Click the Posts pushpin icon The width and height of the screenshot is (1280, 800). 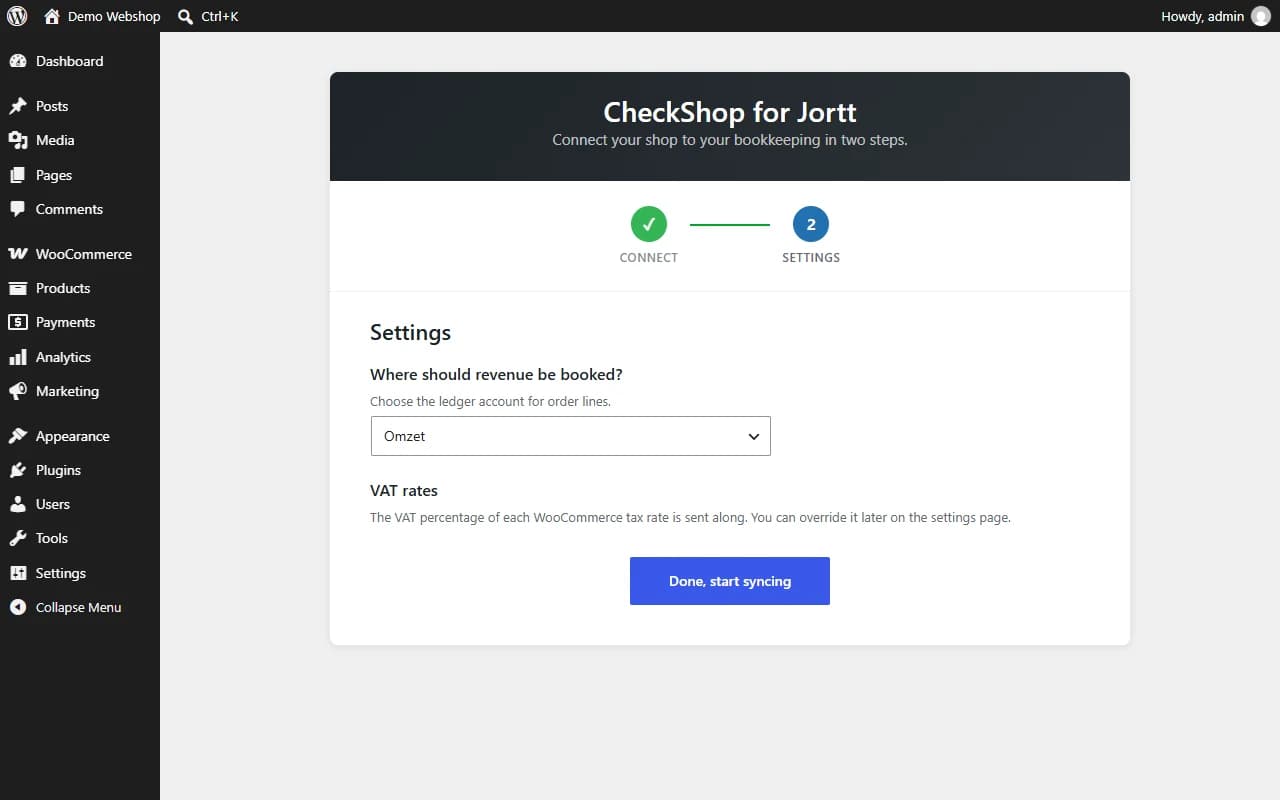click(x=18, y=106)
